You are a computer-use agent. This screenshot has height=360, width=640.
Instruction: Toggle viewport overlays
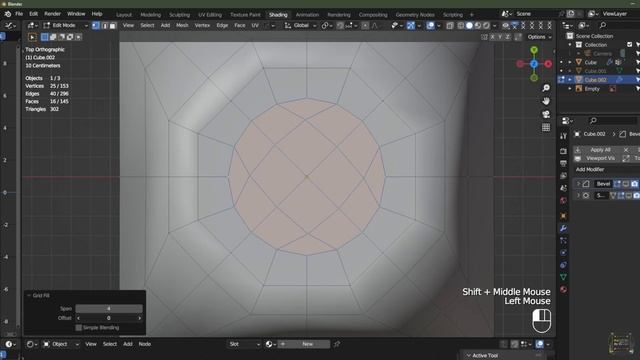pyautogui.click(x=431, y=25)
